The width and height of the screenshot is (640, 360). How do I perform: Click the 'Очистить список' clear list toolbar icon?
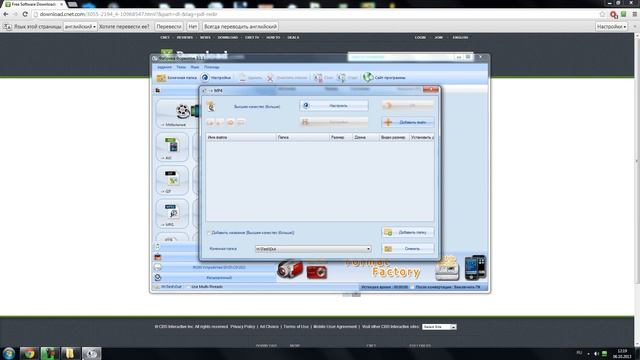point(287,78)
